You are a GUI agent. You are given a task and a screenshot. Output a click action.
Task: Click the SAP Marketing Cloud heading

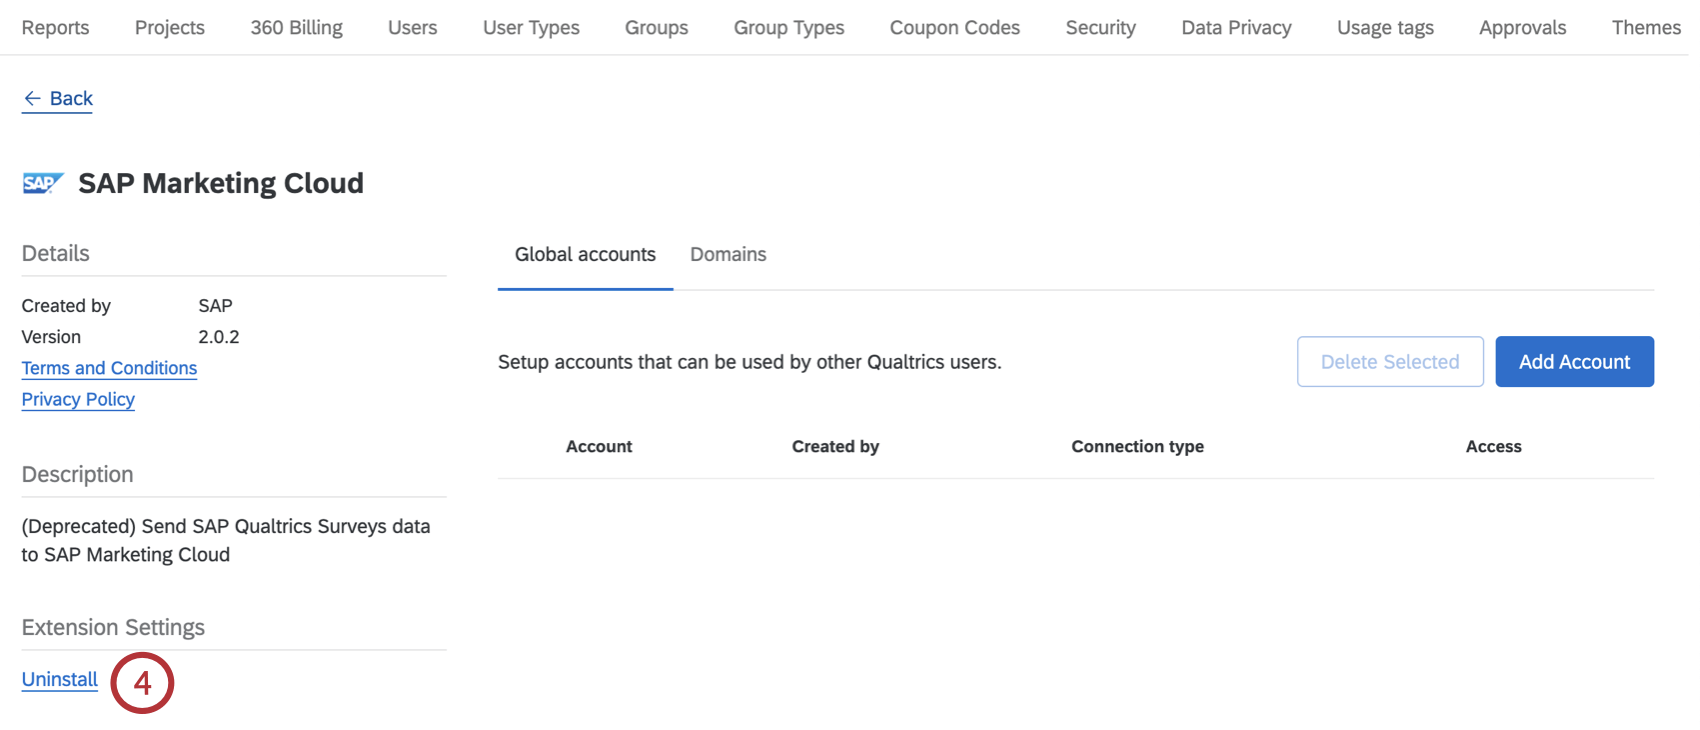tap(221, 183)
